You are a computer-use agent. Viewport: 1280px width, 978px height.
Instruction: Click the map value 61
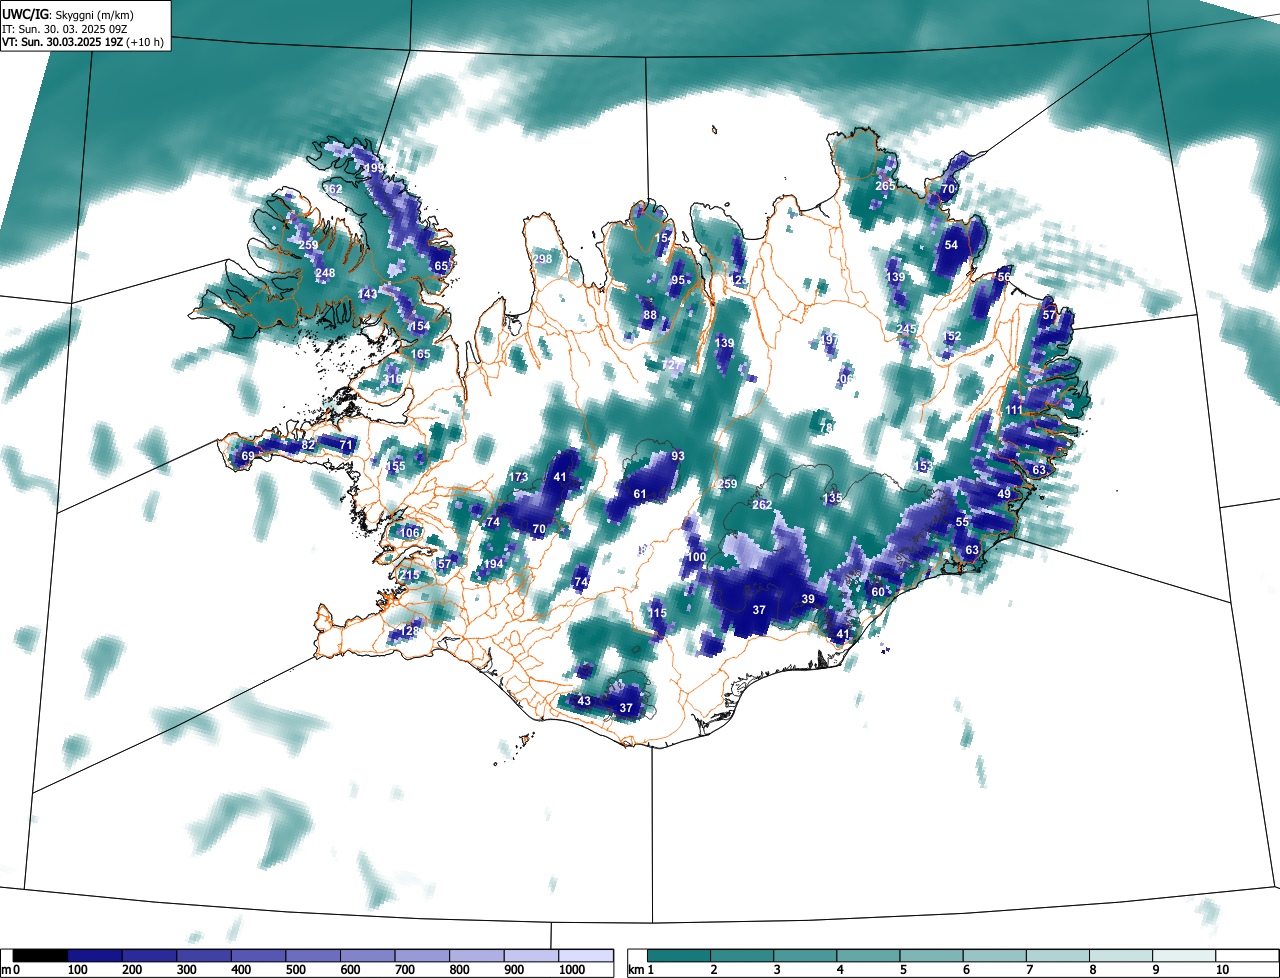pyautogui.click(x=640, y=494)
